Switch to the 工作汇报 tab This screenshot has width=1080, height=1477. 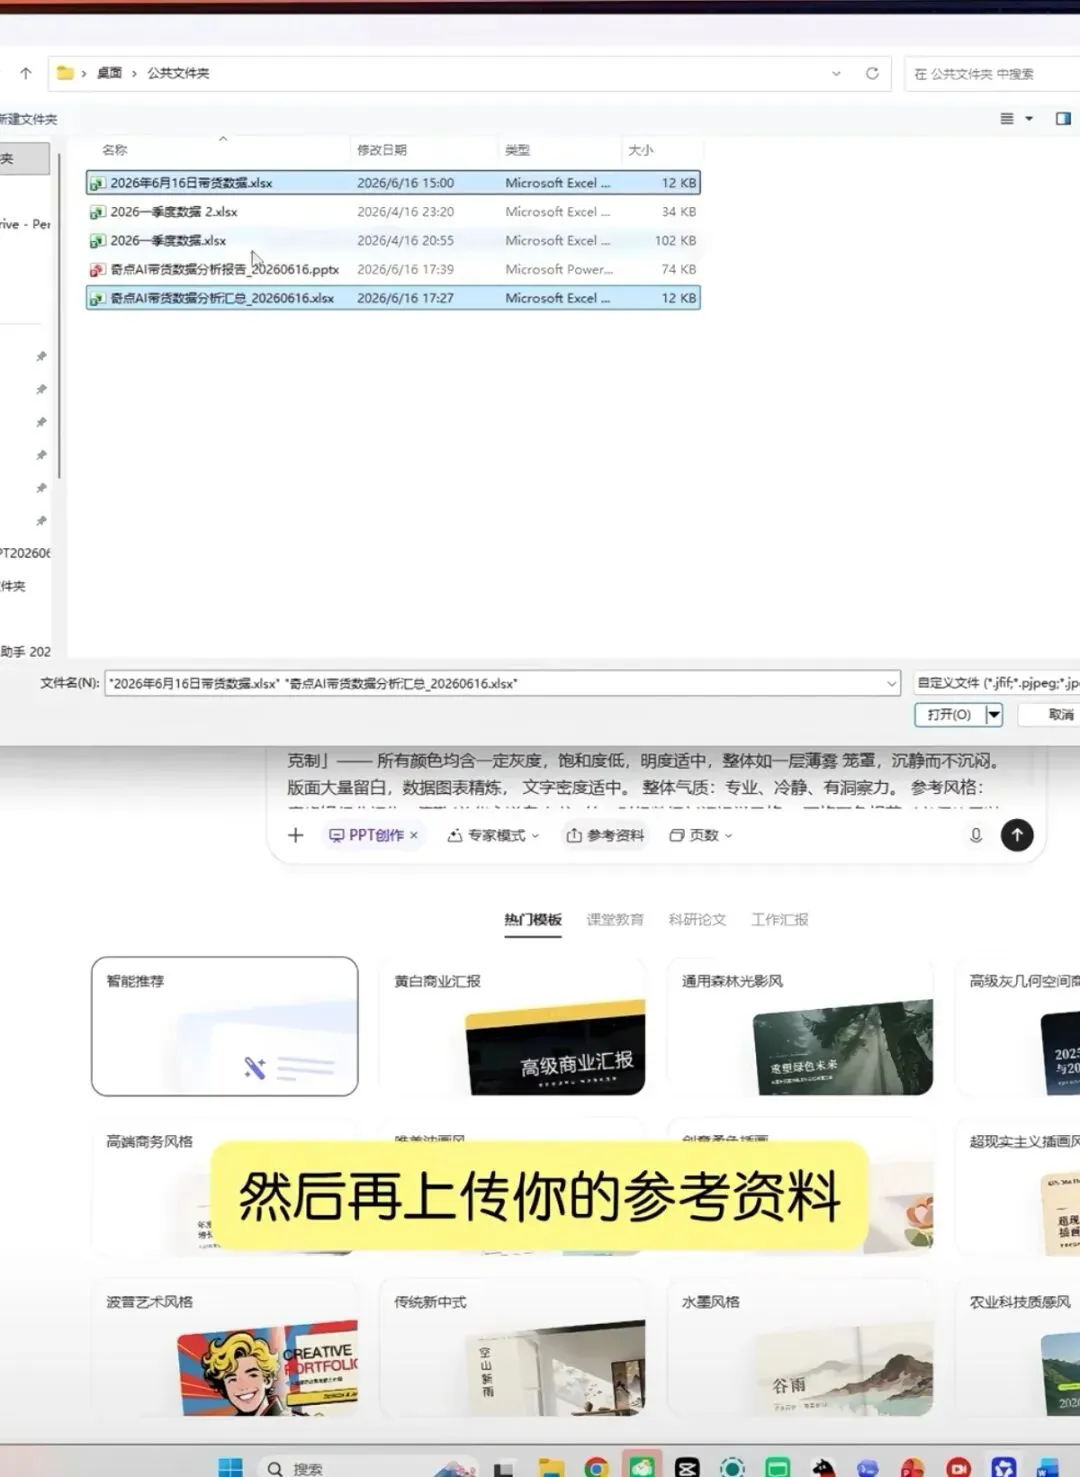click(x=780, y=920)
